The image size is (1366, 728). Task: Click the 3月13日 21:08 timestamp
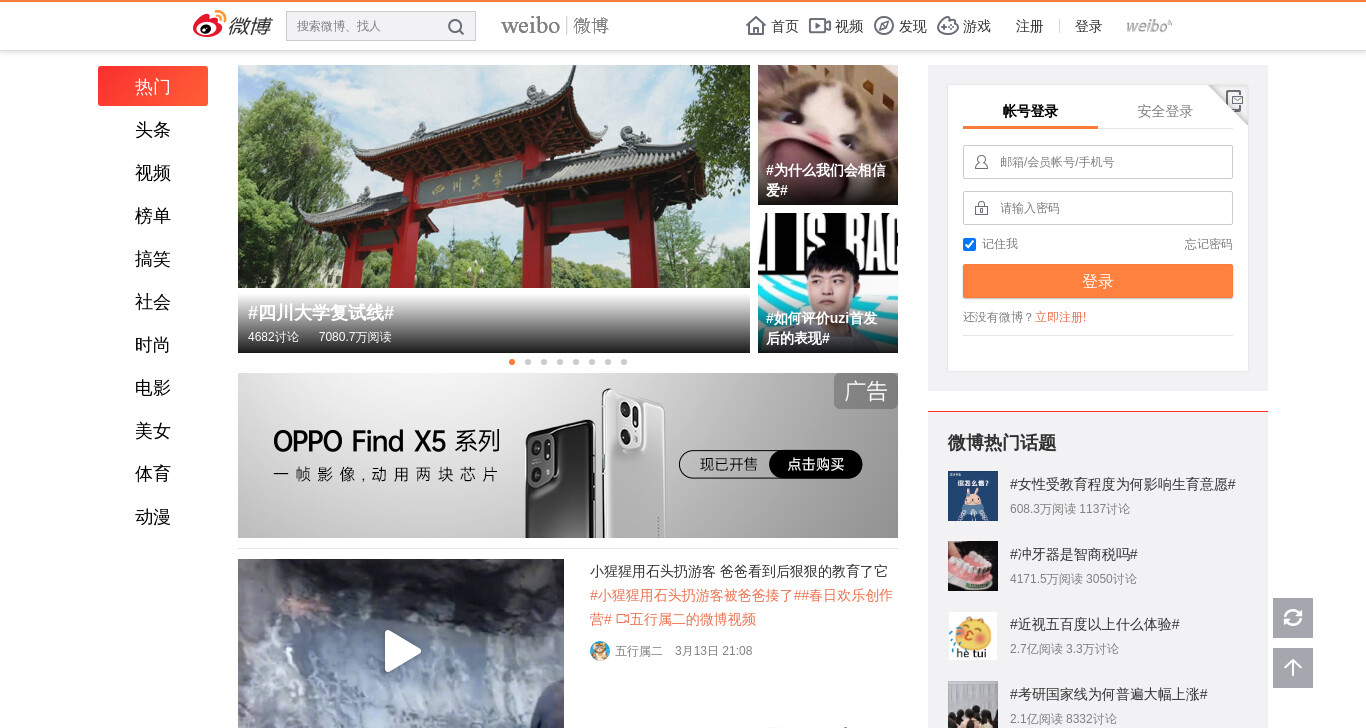(713, 651)
